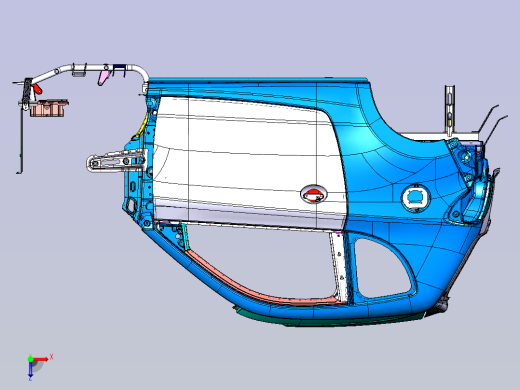Select the dark blue U-shaped clip on the tube
This screenshot has height=390, width=520.
(x=119, y=70)
